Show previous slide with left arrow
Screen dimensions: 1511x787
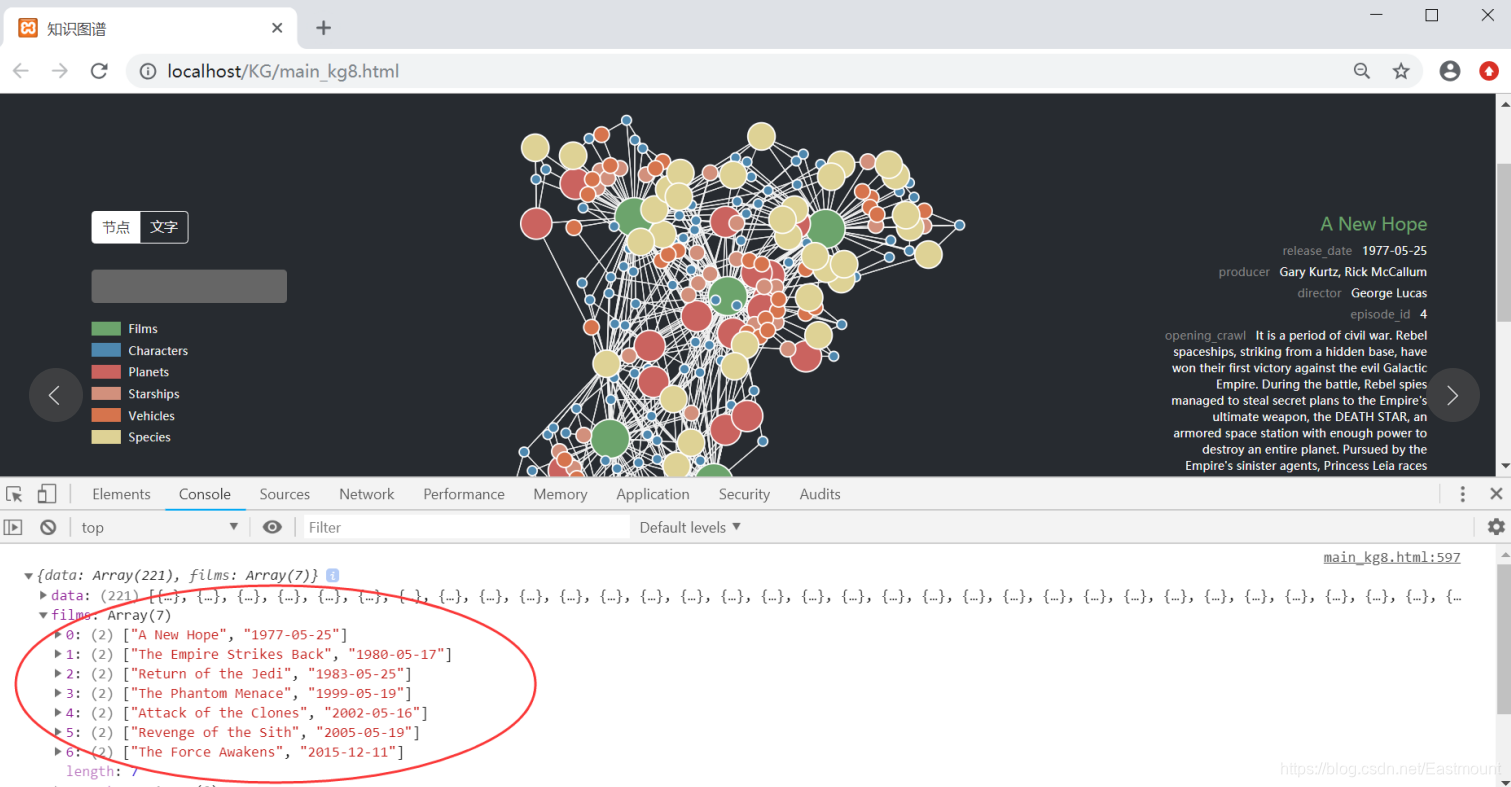(x=55, y=395)
